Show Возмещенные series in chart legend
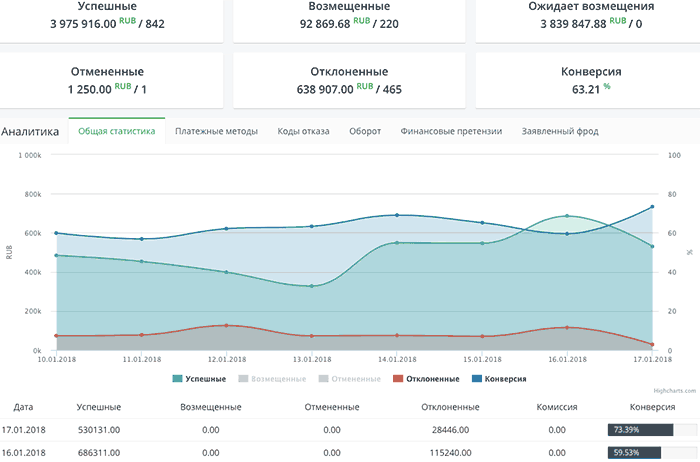The height and width of the screenshot is (462, 700). tap(272, 379)
